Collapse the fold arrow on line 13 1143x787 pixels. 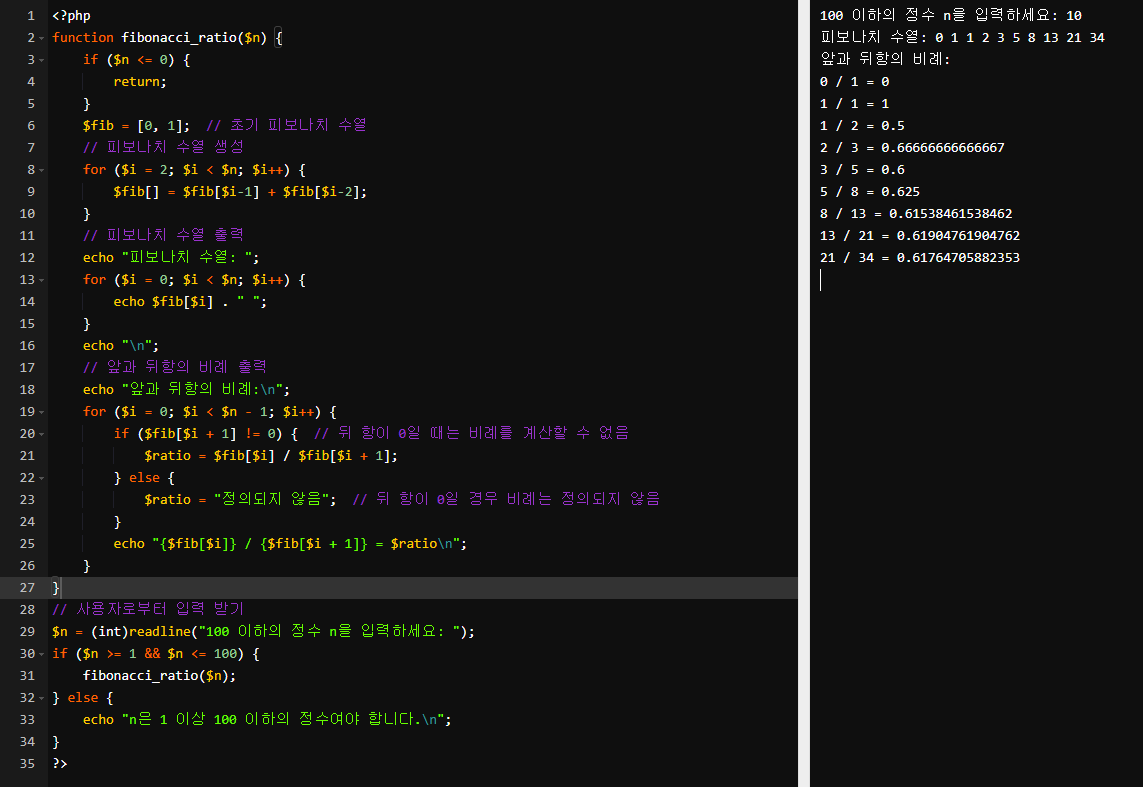[42, 280]
